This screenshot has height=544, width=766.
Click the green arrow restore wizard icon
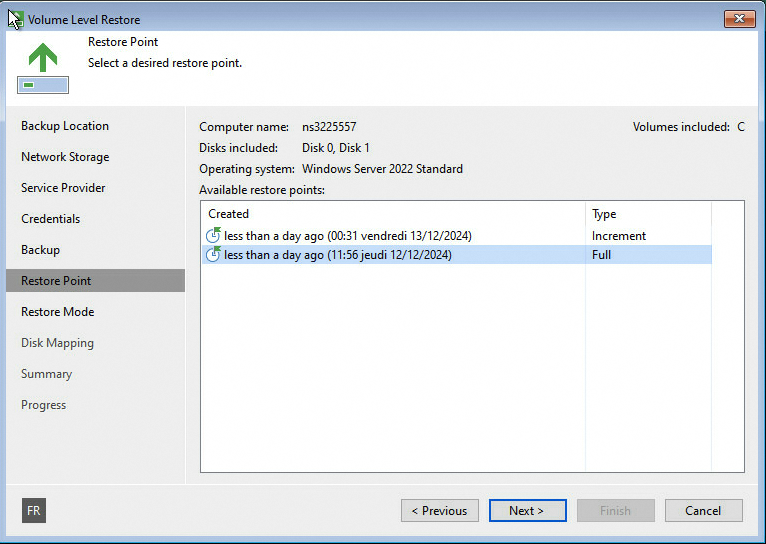42,67
